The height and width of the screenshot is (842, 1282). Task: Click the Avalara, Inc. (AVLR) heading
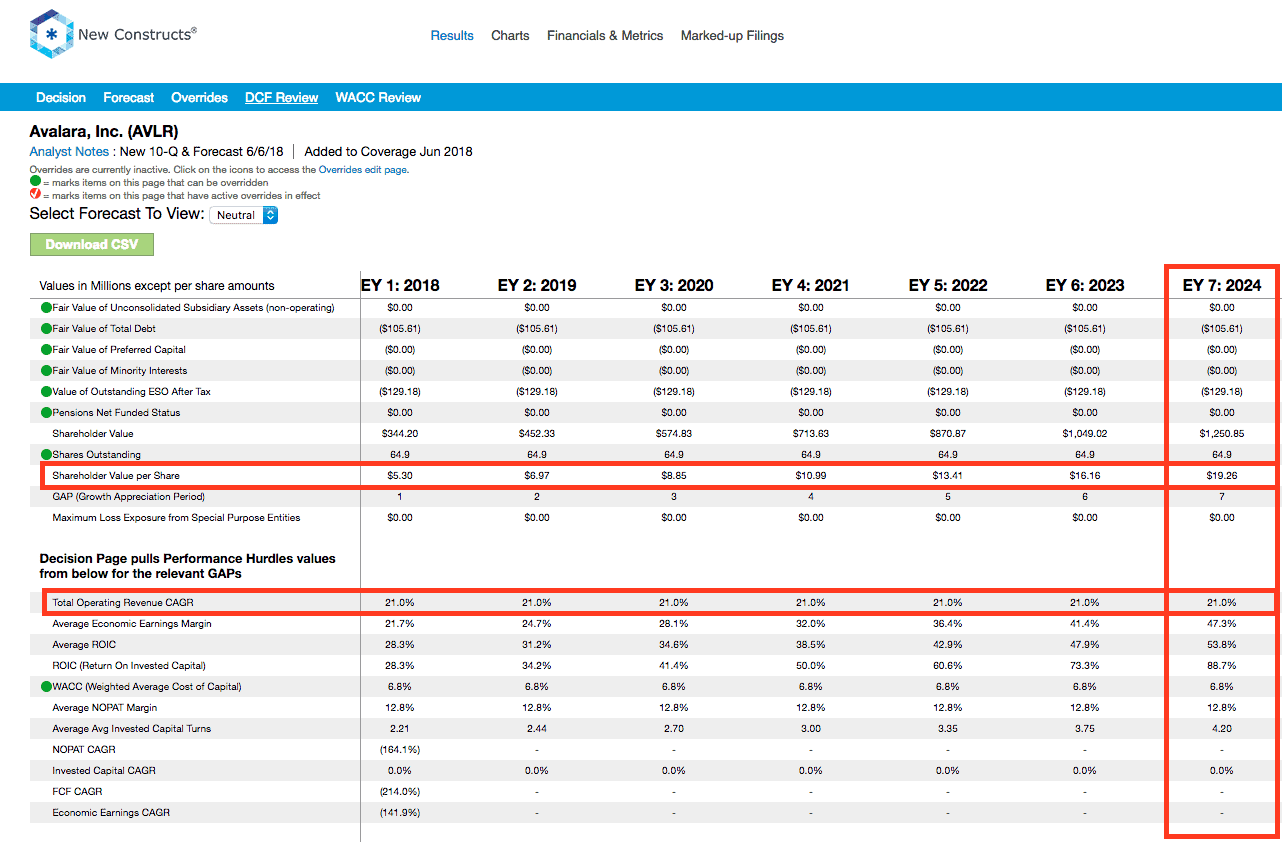pyautogui.click(x=104, y=131)
